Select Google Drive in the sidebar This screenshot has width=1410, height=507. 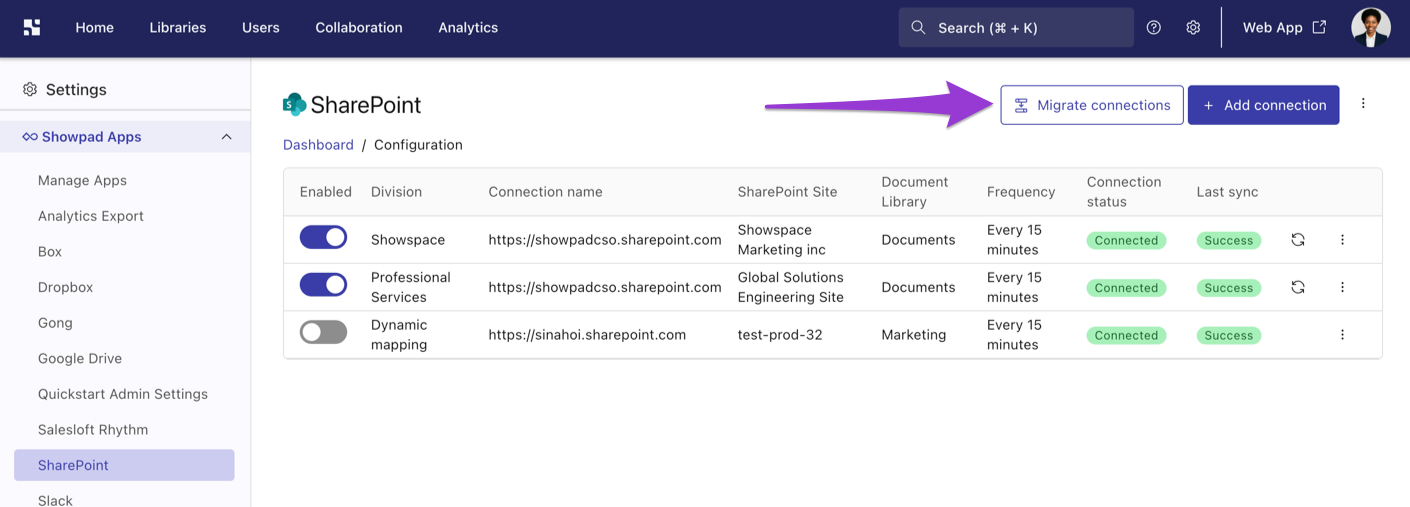coord(80,358)
